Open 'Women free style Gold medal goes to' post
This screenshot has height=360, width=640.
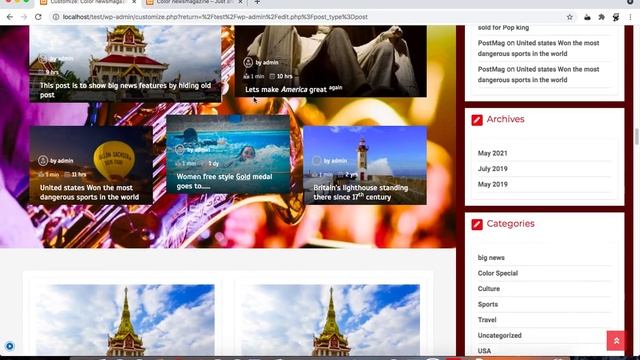(x=224, y=181)
